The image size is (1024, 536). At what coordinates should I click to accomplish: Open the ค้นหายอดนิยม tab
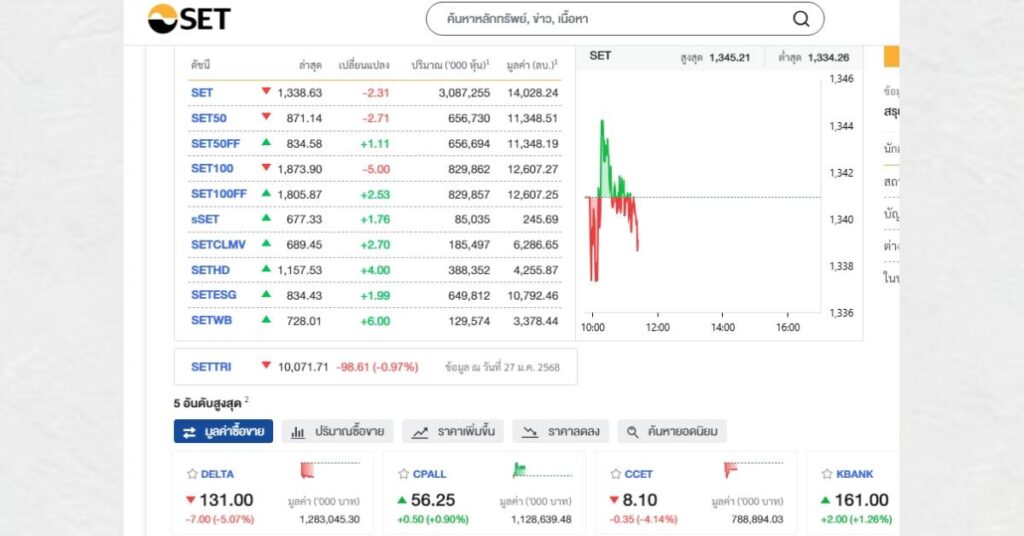tap(672, 432)
